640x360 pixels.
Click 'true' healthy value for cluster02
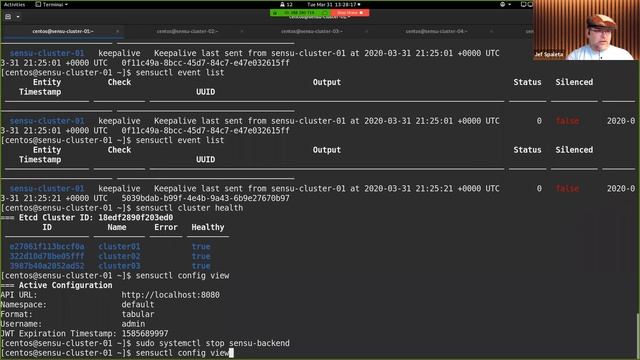click(201, 256)
